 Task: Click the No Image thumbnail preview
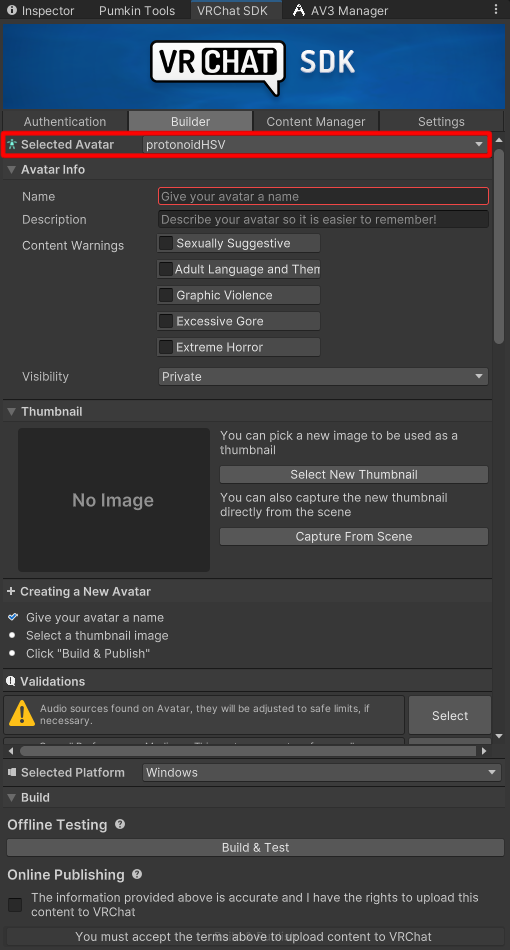click(114, 500)
